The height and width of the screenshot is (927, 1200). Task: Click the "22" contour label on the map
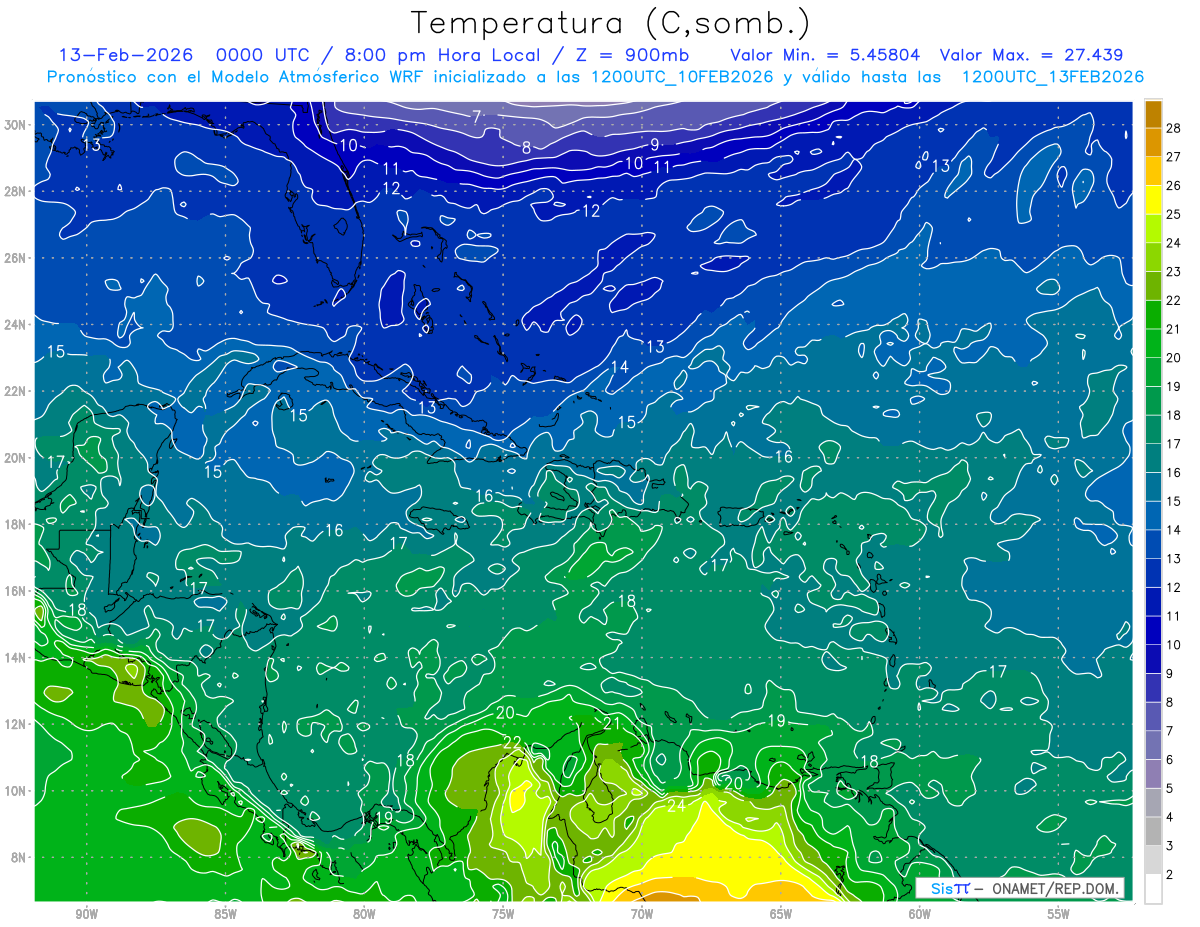pos(512,742)
